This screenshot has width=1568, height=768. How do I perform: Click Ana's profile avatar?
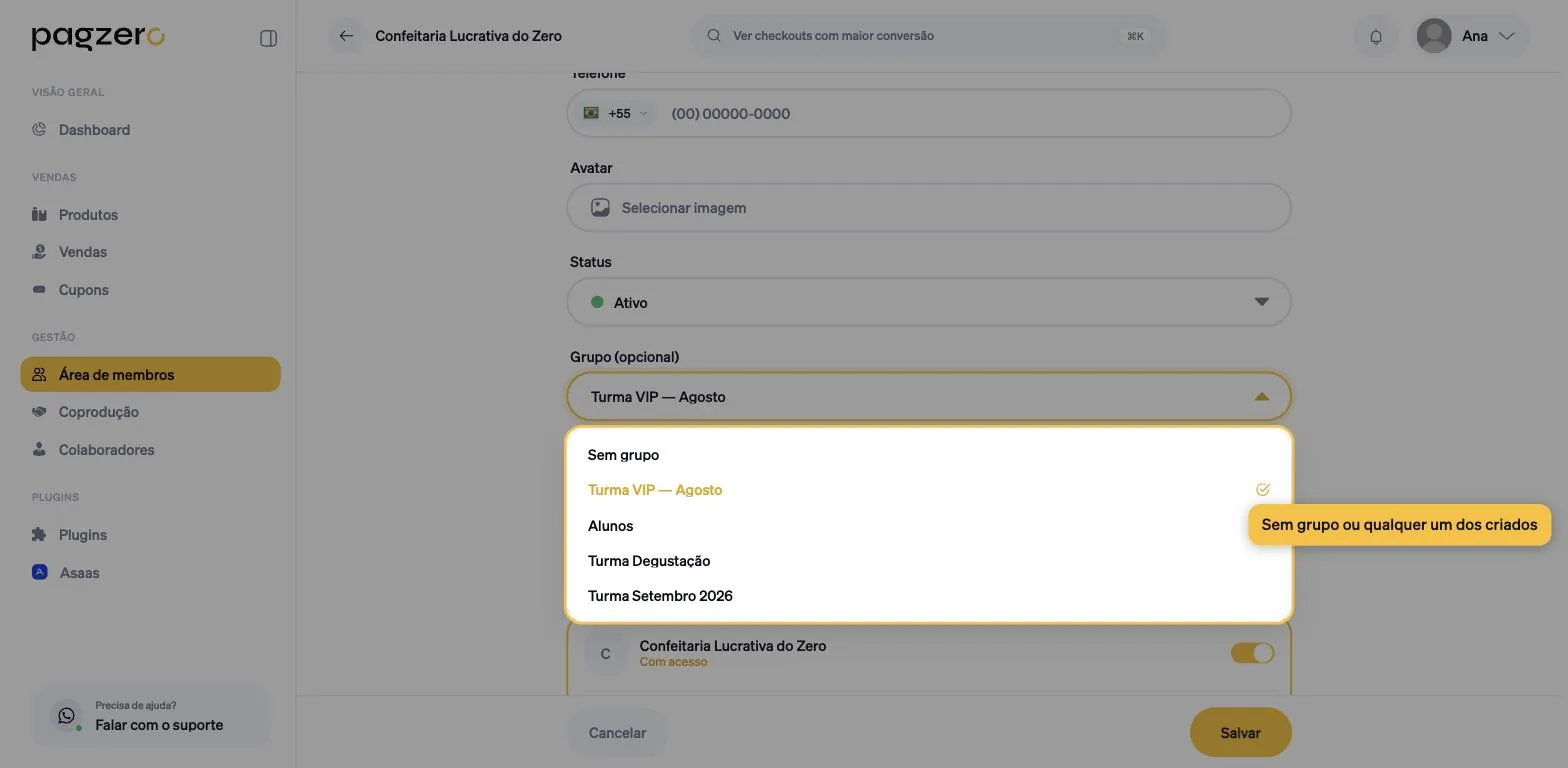pos(1434,36)
